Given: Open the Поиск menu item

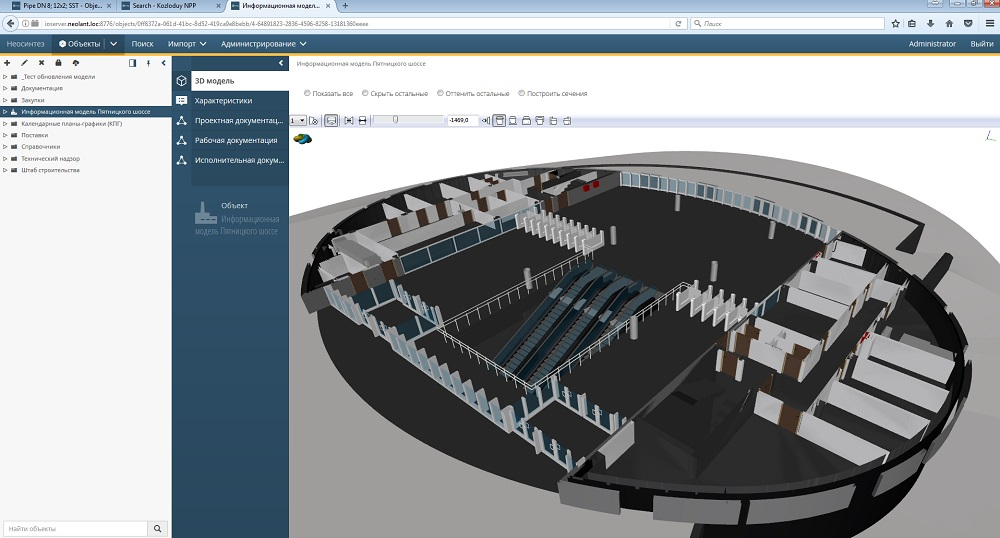Looking at the screenshot, I should click(x=142, y=44).
